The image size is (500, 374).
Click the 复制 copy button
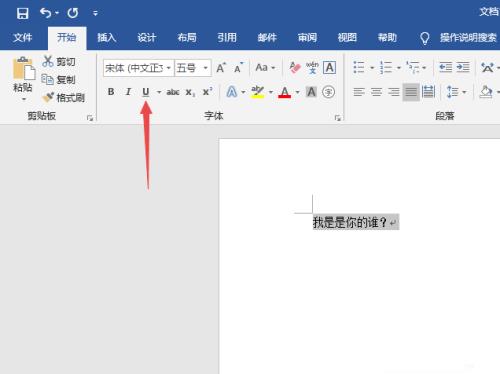pyautogui.click(x=59, y=79)
